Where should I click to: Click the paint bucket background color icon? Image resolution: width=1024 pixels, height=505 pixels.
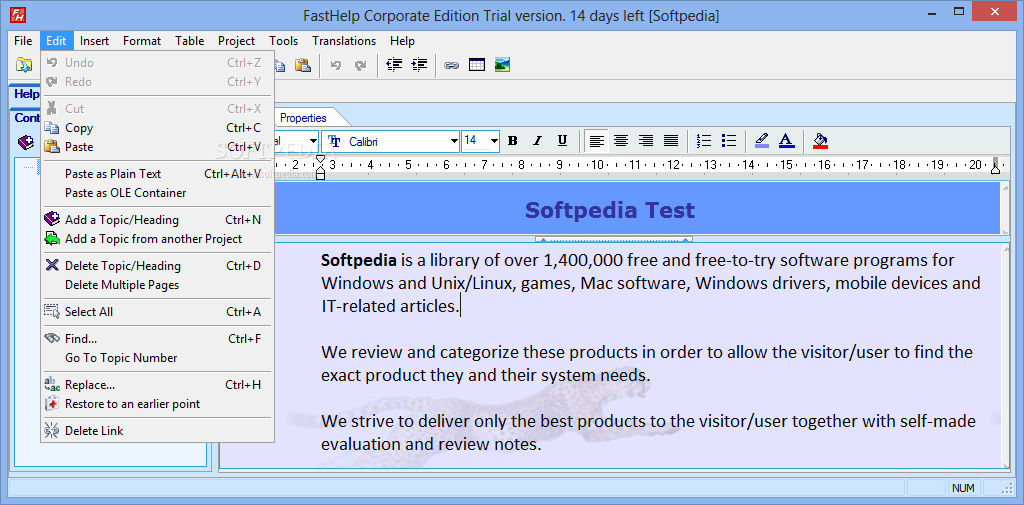(x=820, y=140)
